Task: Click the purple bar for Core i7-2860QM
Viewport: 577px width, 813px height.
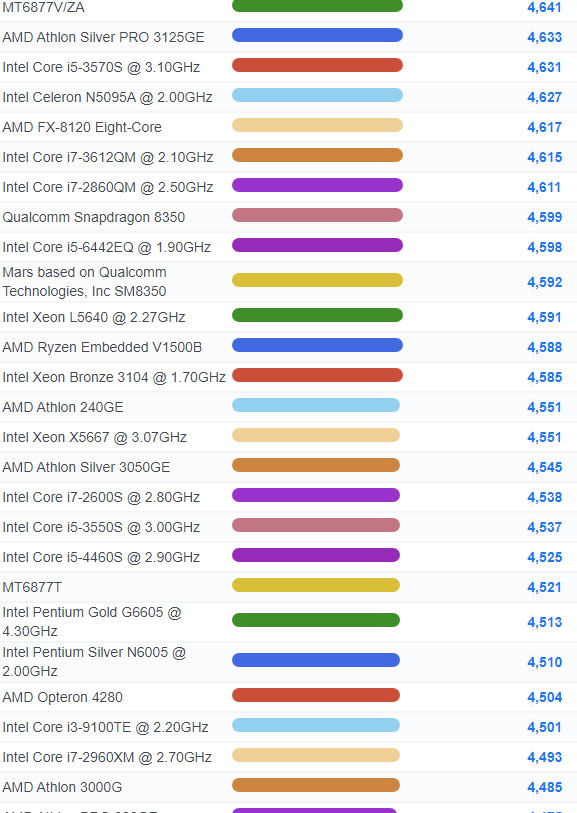Action: 317,185
